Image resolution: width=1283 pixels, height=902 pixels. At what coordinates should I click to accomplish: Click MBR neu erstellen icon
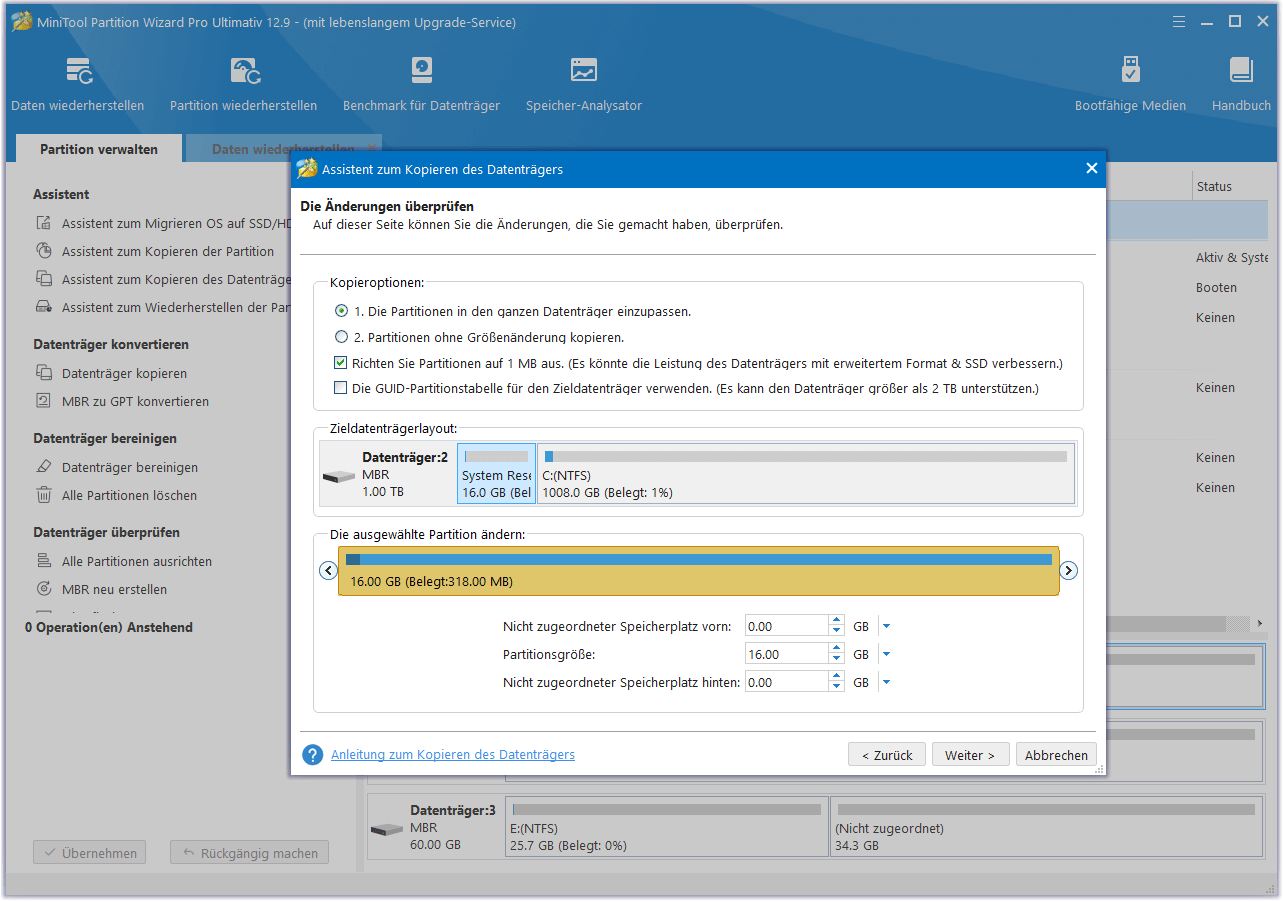click(44, 590)
